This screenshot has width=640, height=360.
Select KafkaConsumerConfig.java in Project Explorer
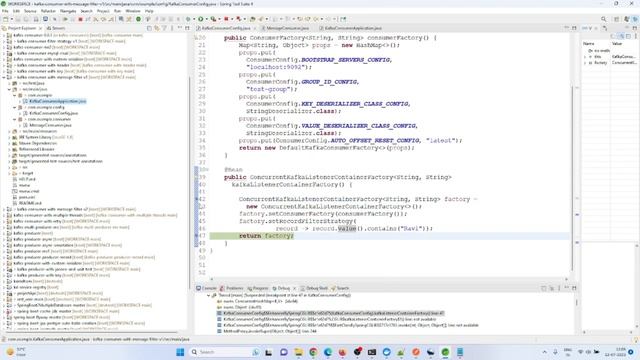tap(53, 113)
